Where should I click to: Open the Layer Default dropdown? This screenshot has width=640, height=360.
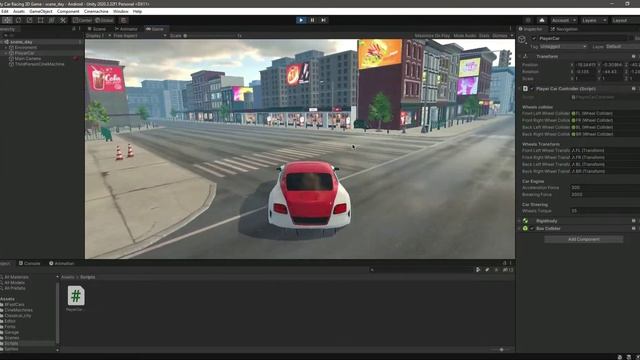[x=622, y=47]
